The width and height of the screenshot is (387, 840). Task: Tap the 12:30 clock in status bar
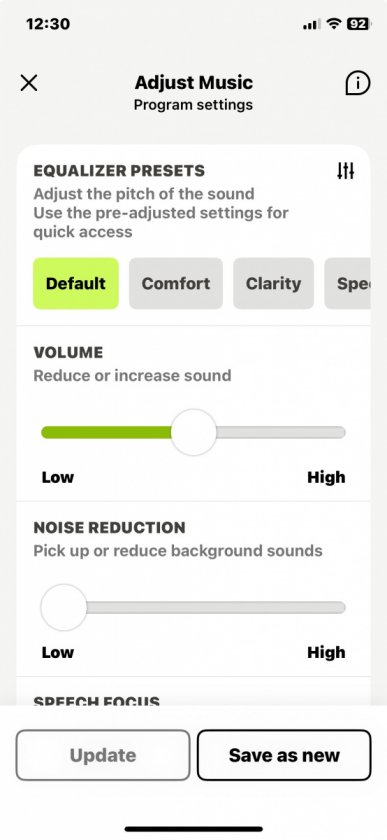pos(47,24)
